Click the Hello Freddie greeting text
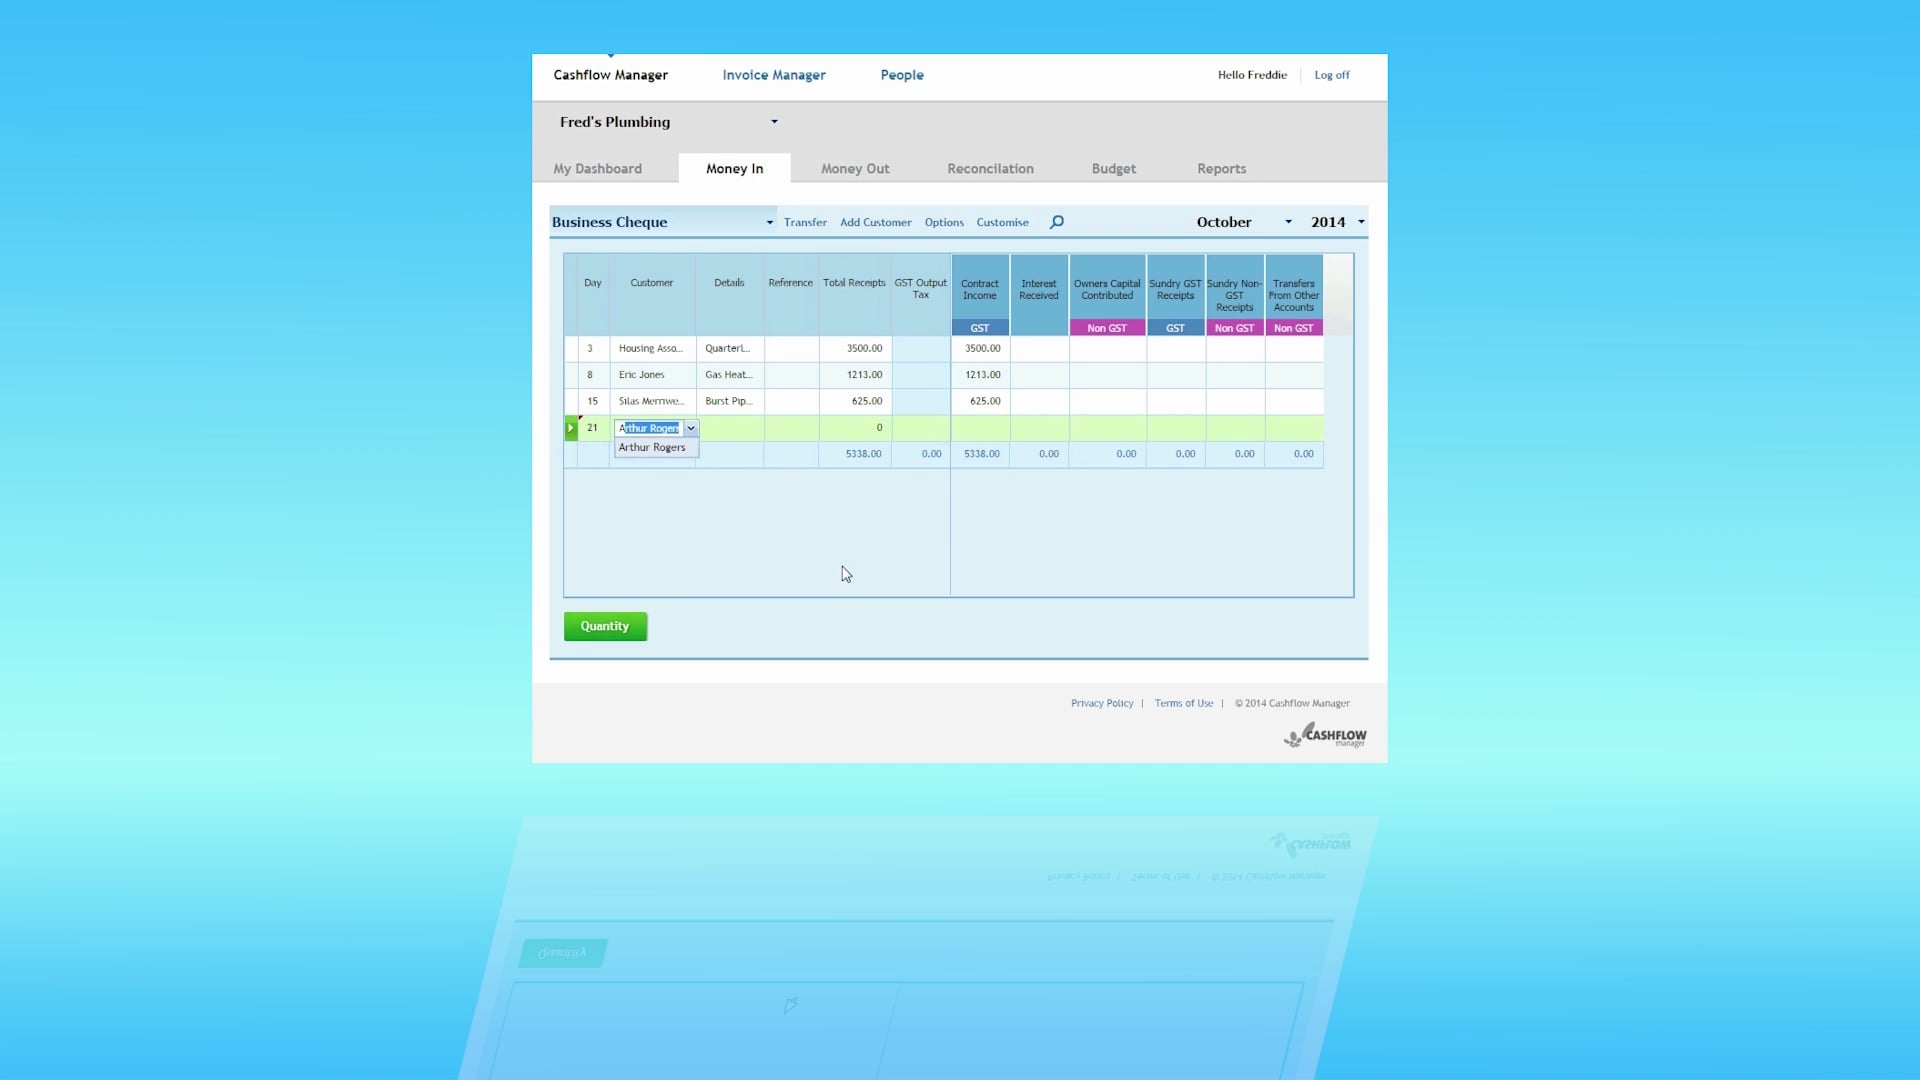 (1252, 75)
